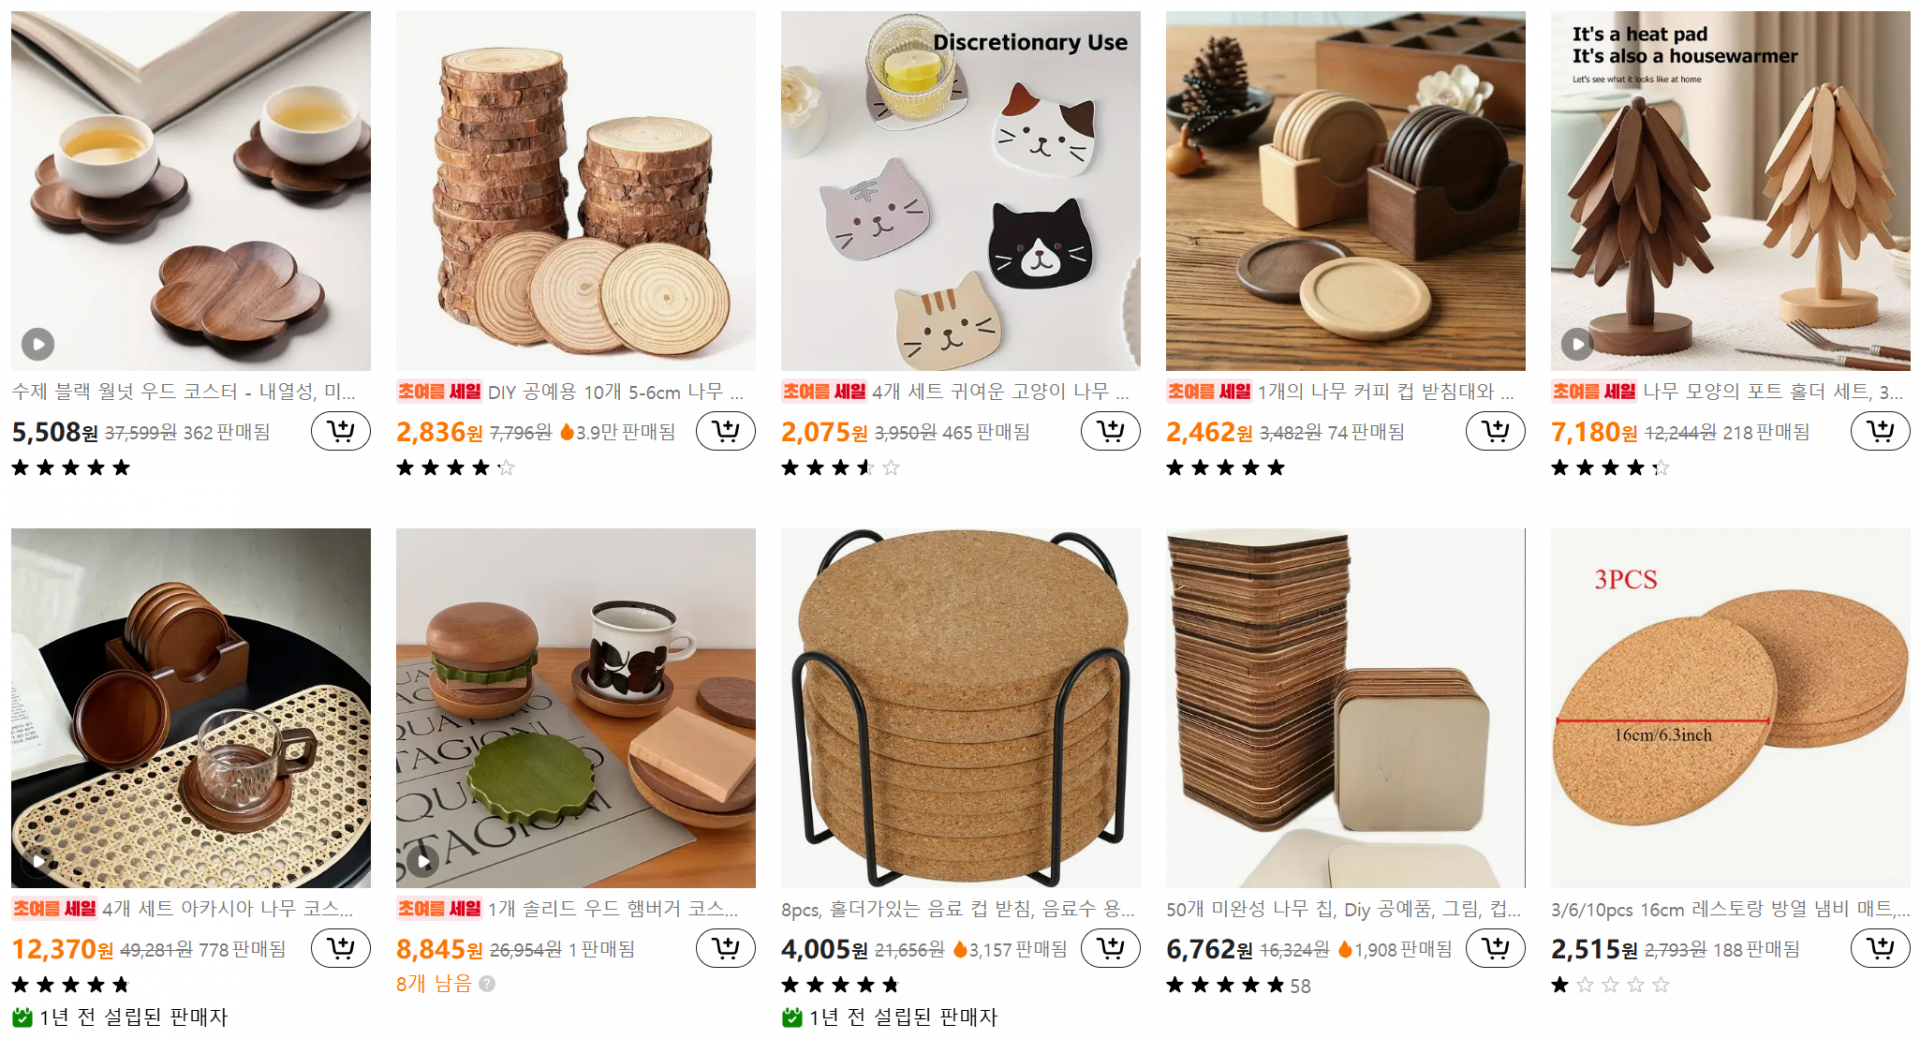1920x1039 pixels.
Task: Add cat coaster set to cart
Action: coord(1111,431)
